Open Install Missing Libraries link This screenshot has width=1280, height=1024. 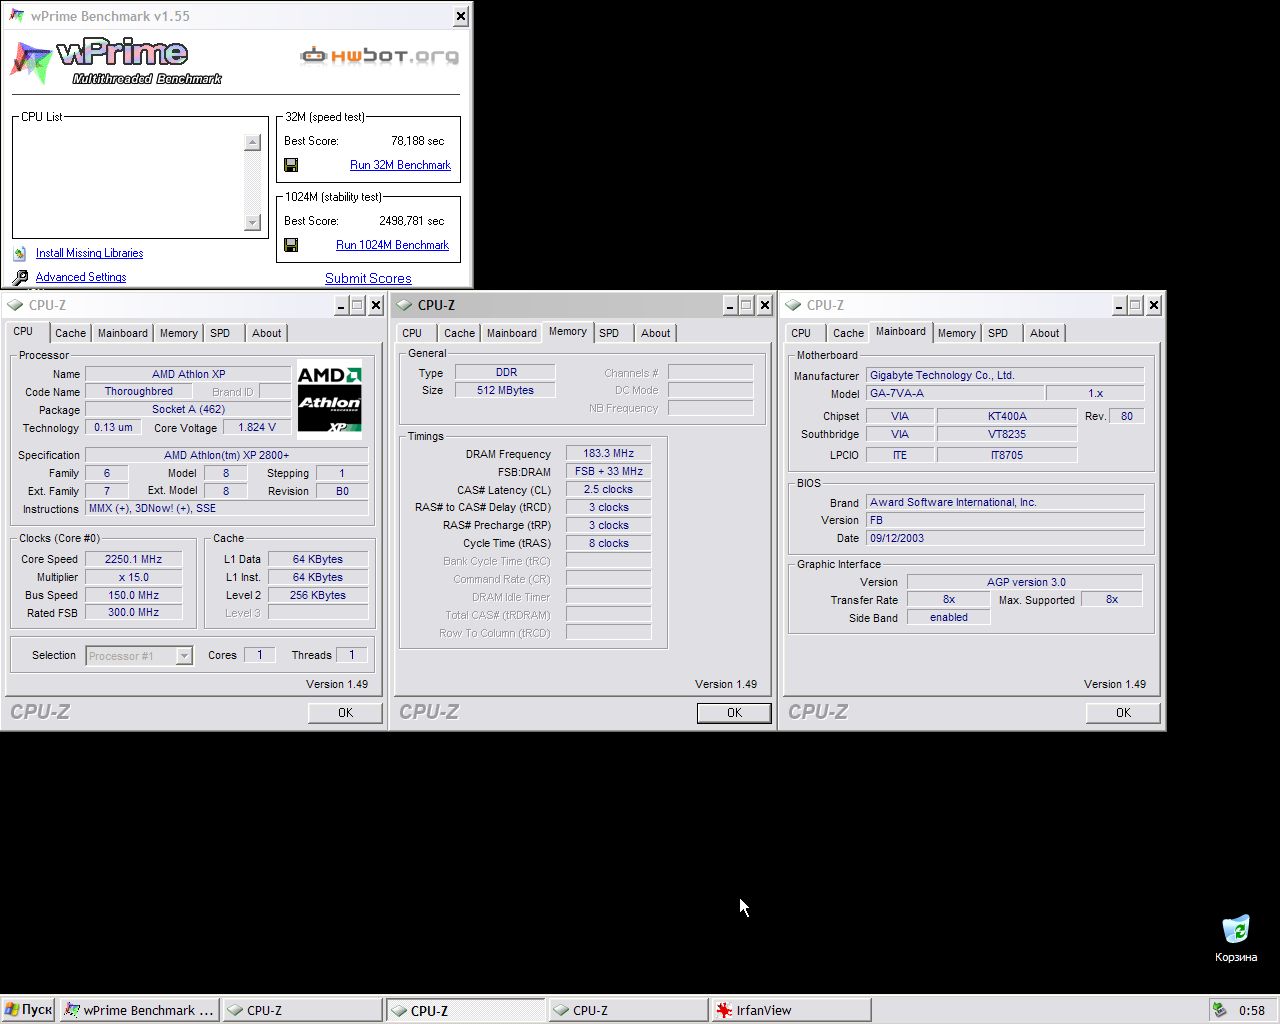(89, 253)
